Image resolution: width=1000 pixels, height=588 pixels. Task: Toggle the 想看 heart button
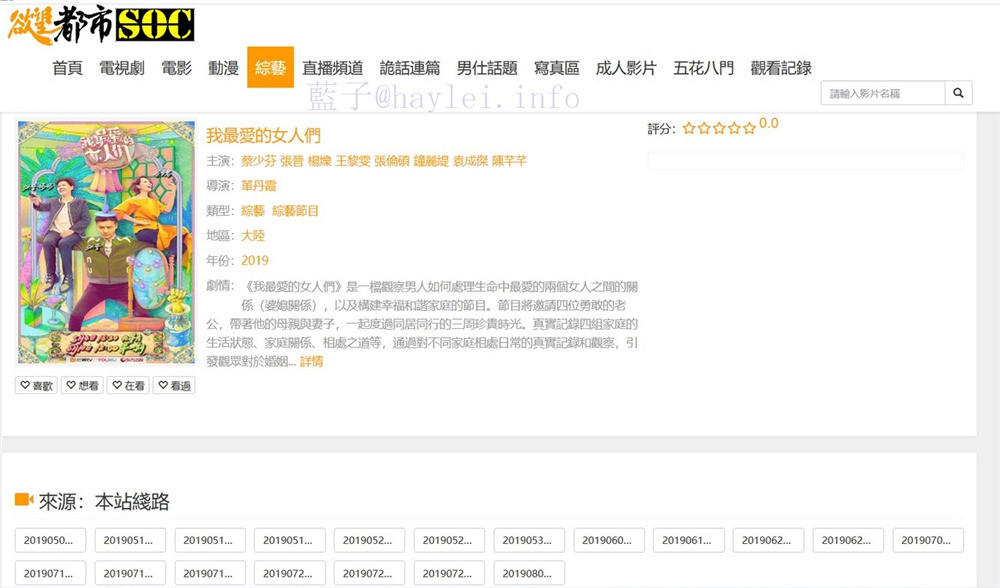(x=82, y=385)
